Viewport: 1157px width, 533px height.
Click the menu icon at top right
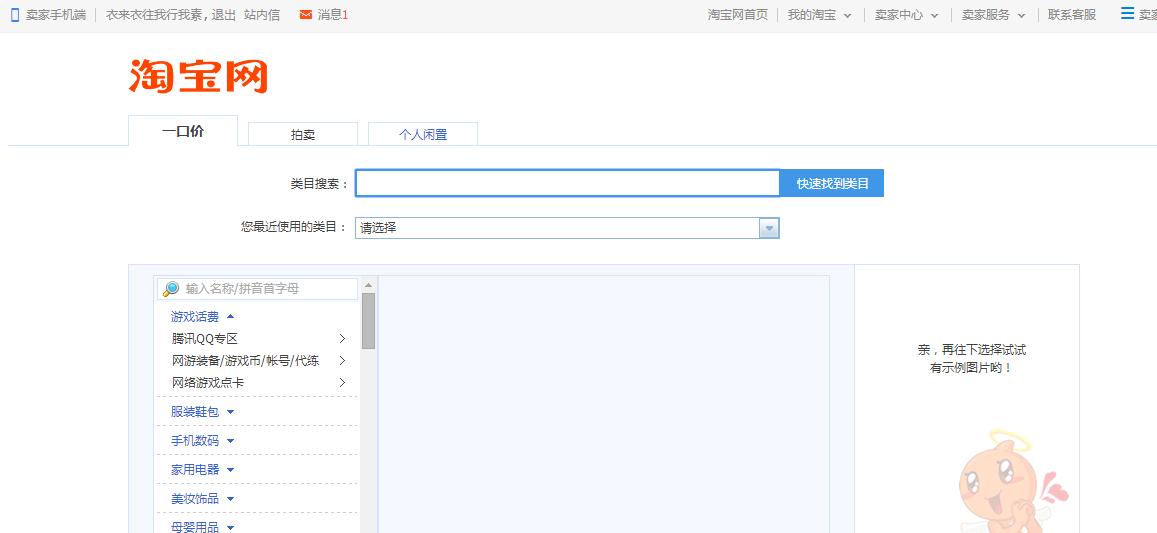point(1127,14)
